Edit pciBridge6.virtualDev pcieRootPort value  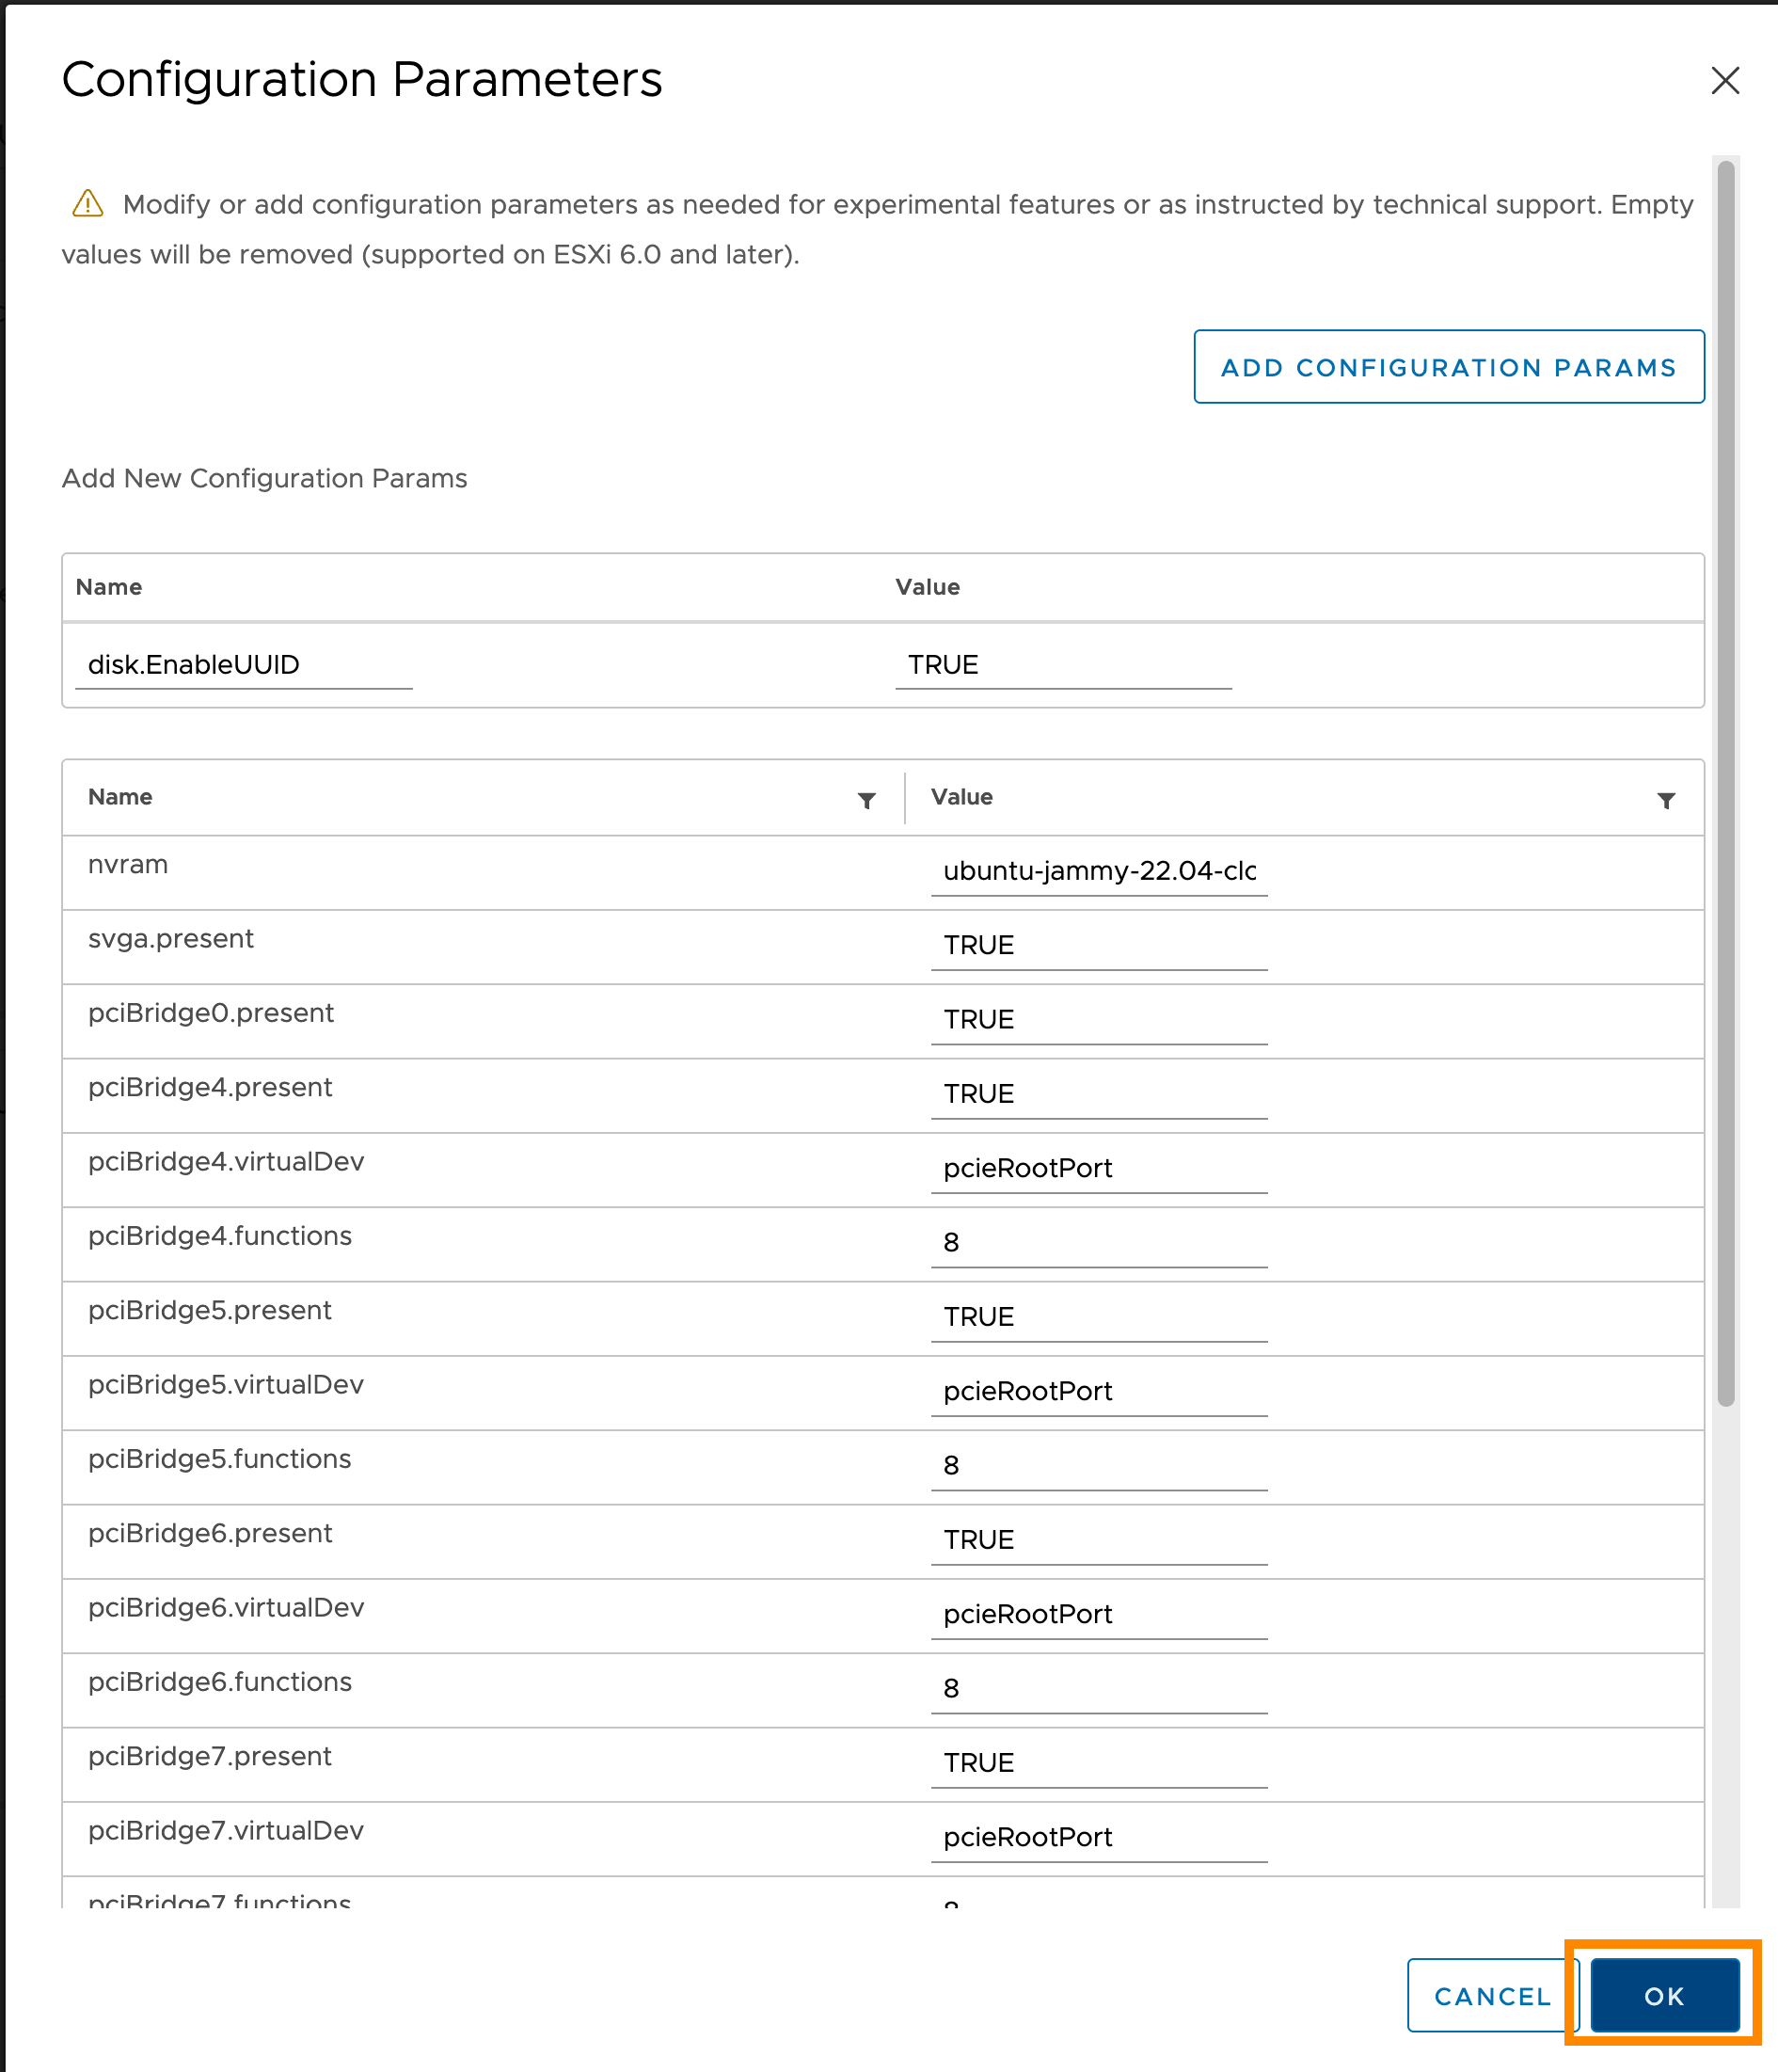coord(1099,1614)
